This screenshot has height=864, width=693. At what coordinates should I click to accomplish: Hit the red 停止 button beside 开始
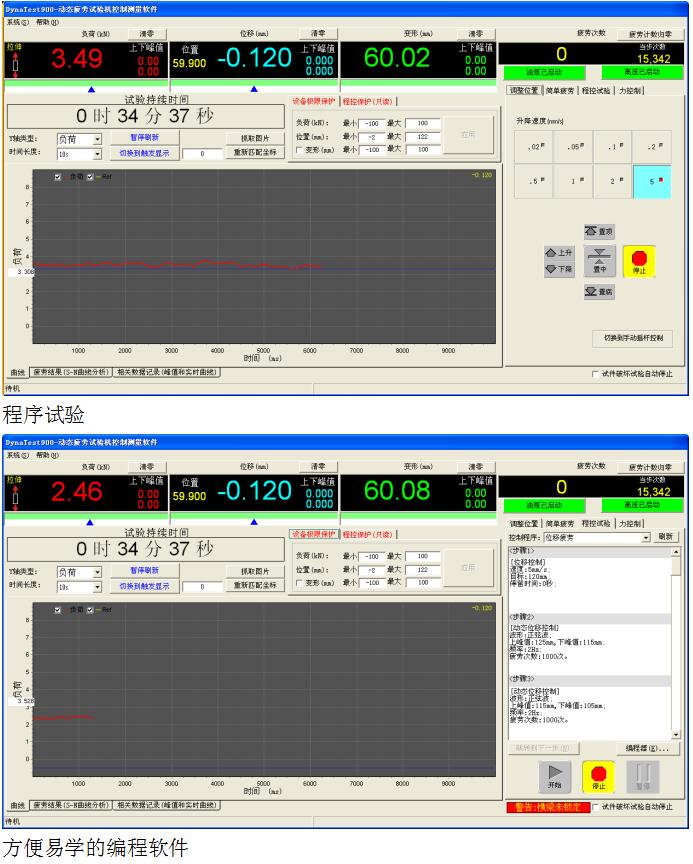coord(598,777)
